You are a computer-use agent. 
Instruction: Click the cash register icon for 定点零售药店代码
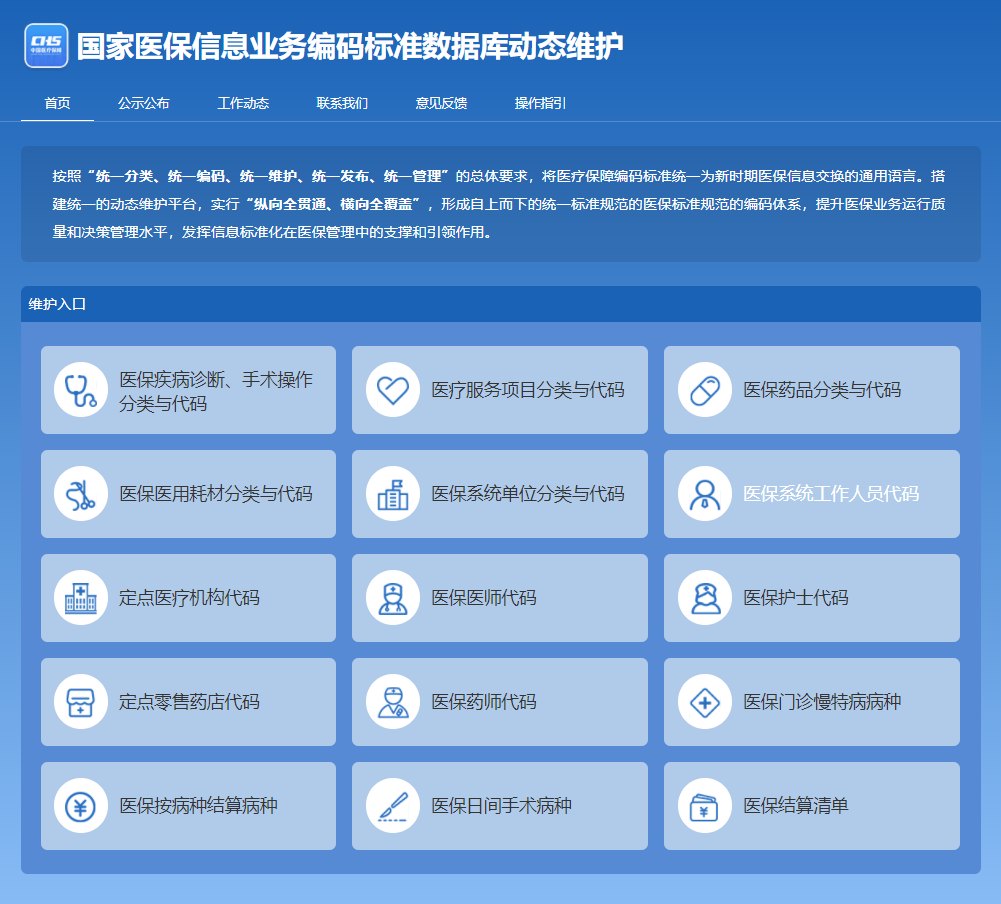click(x=81, y=702)
